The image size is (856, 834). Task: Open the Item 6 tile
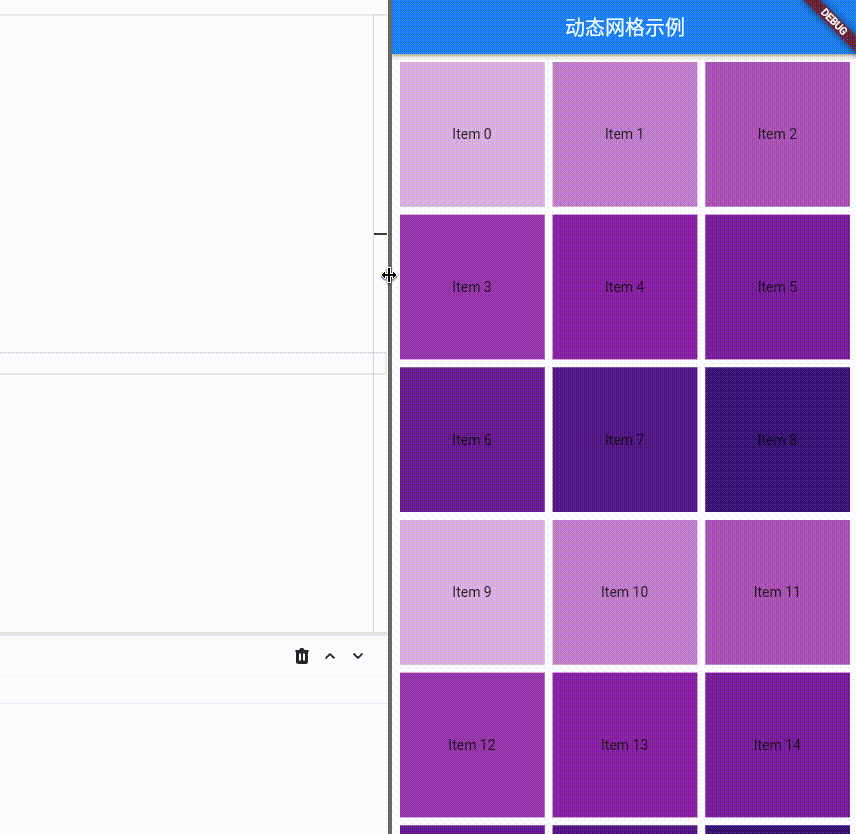[472, 440]
